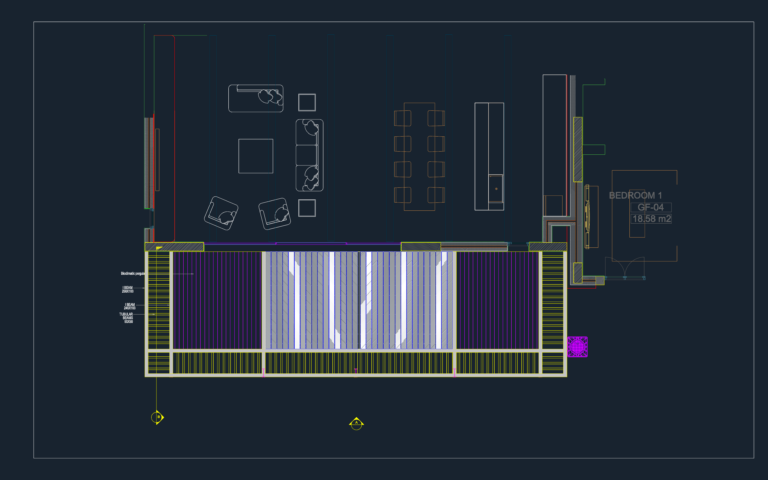
Task: Select the long vertical yellow hatched wall segment
Action: click(x=578, y=149)
